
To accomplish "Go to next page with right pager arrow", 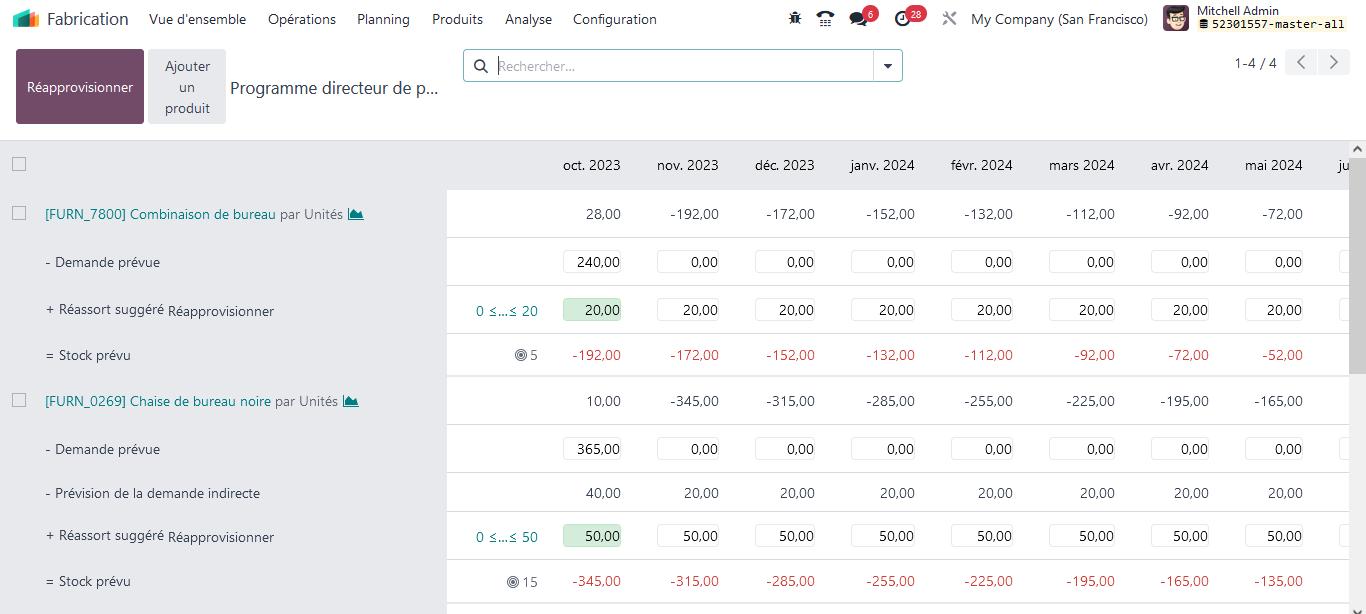I will (1333, 62).
